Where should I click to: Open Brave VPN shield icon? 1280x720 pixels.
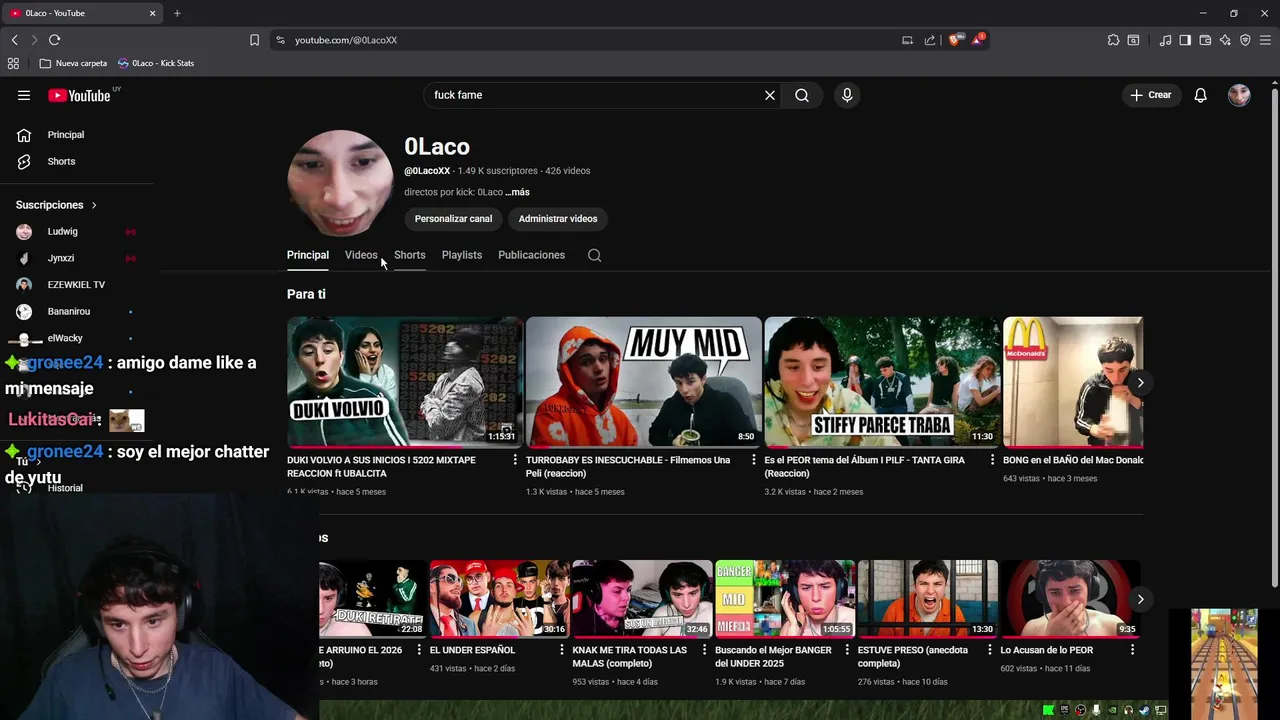1245,40
